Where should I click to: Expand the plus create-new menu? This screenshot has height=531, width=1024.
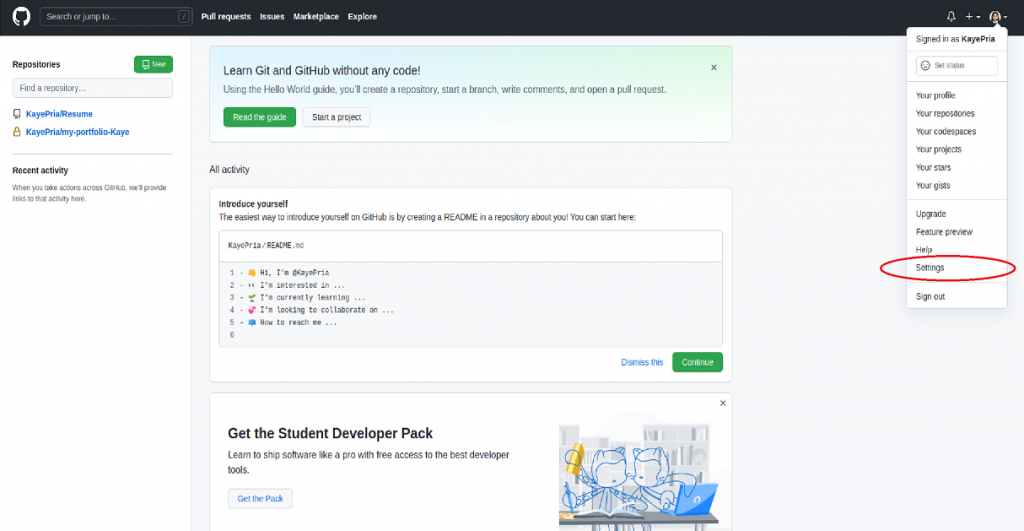(x=972, y=16)
